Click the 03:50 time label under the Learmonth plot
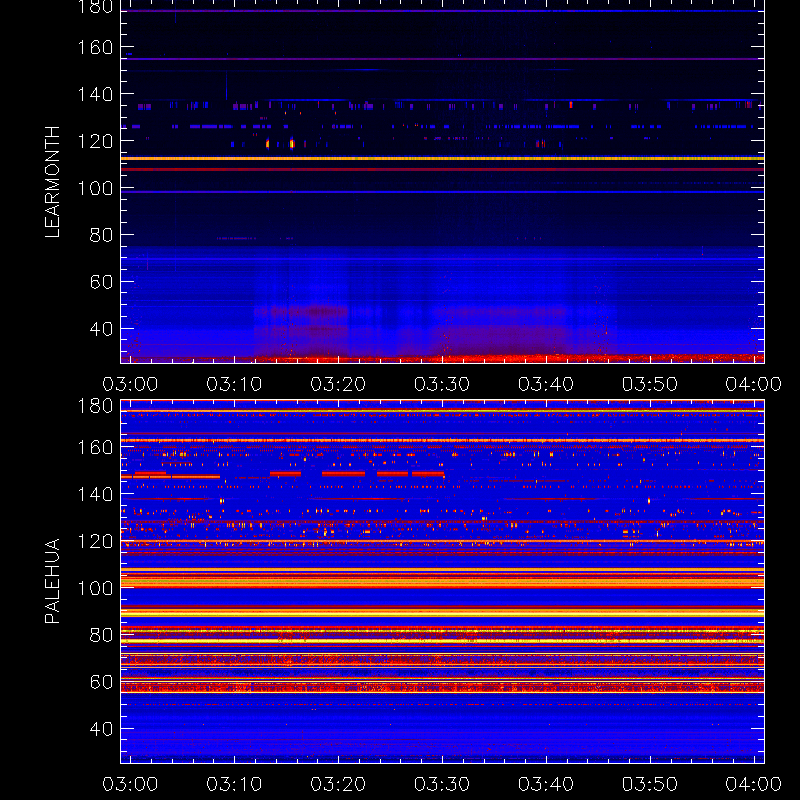Image resolution: width=800 pixels, height=800 pixels. [x=650, y=384]
